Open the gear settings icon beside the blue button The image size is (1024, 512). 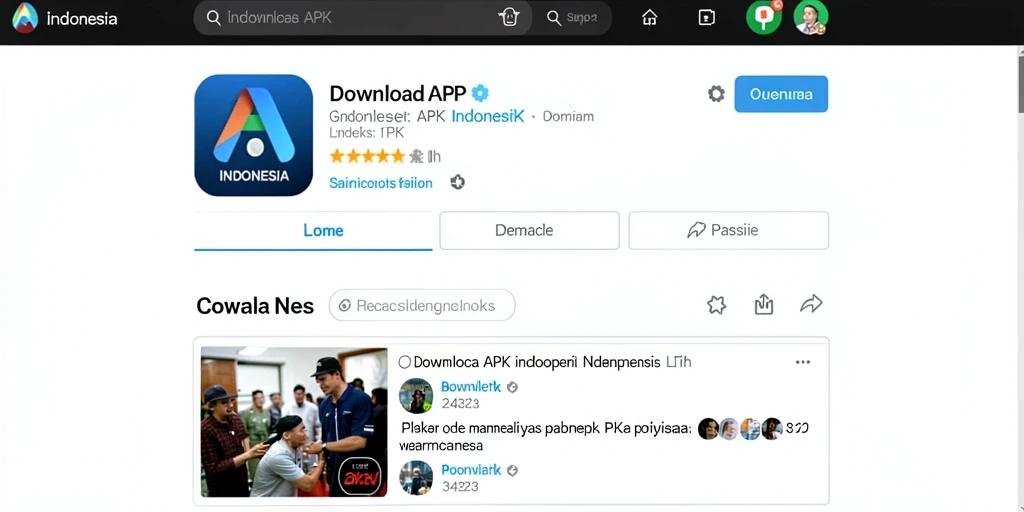[716, 94]
